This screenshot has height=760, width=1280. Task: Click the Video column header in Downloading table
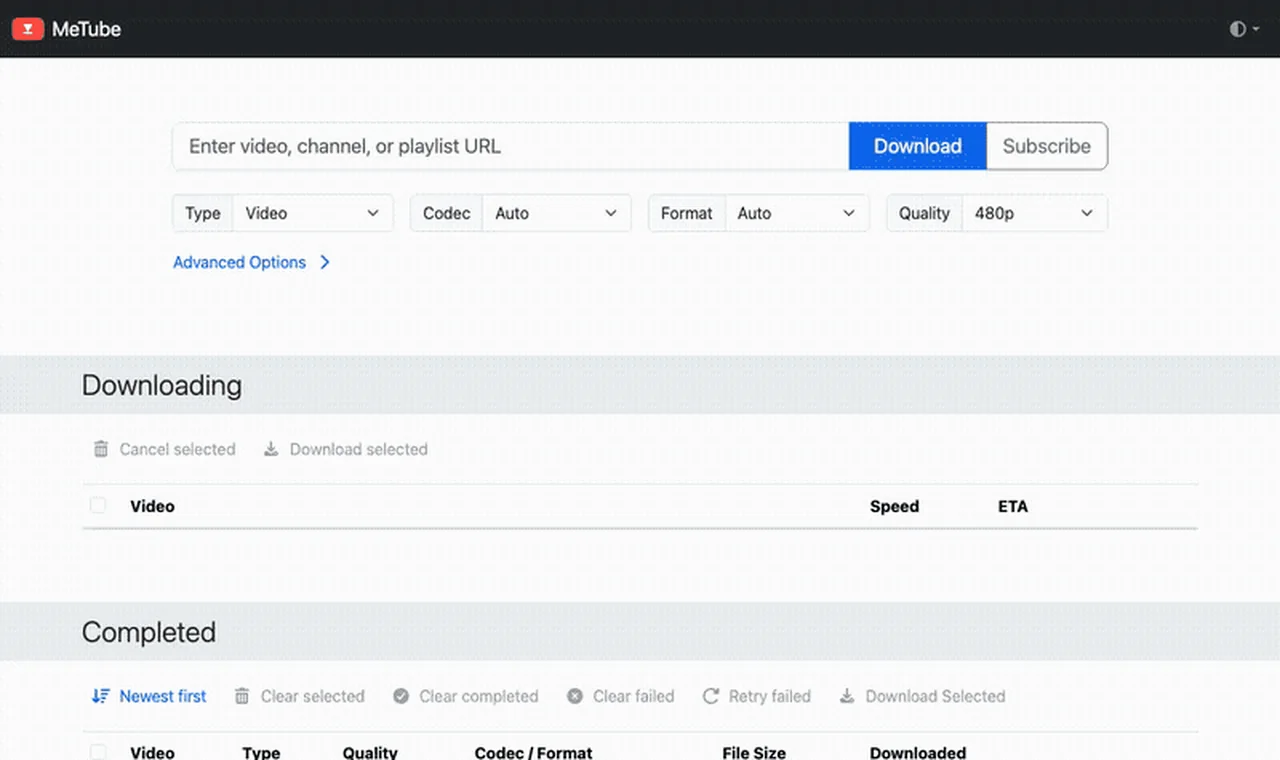tap(152, 506)
